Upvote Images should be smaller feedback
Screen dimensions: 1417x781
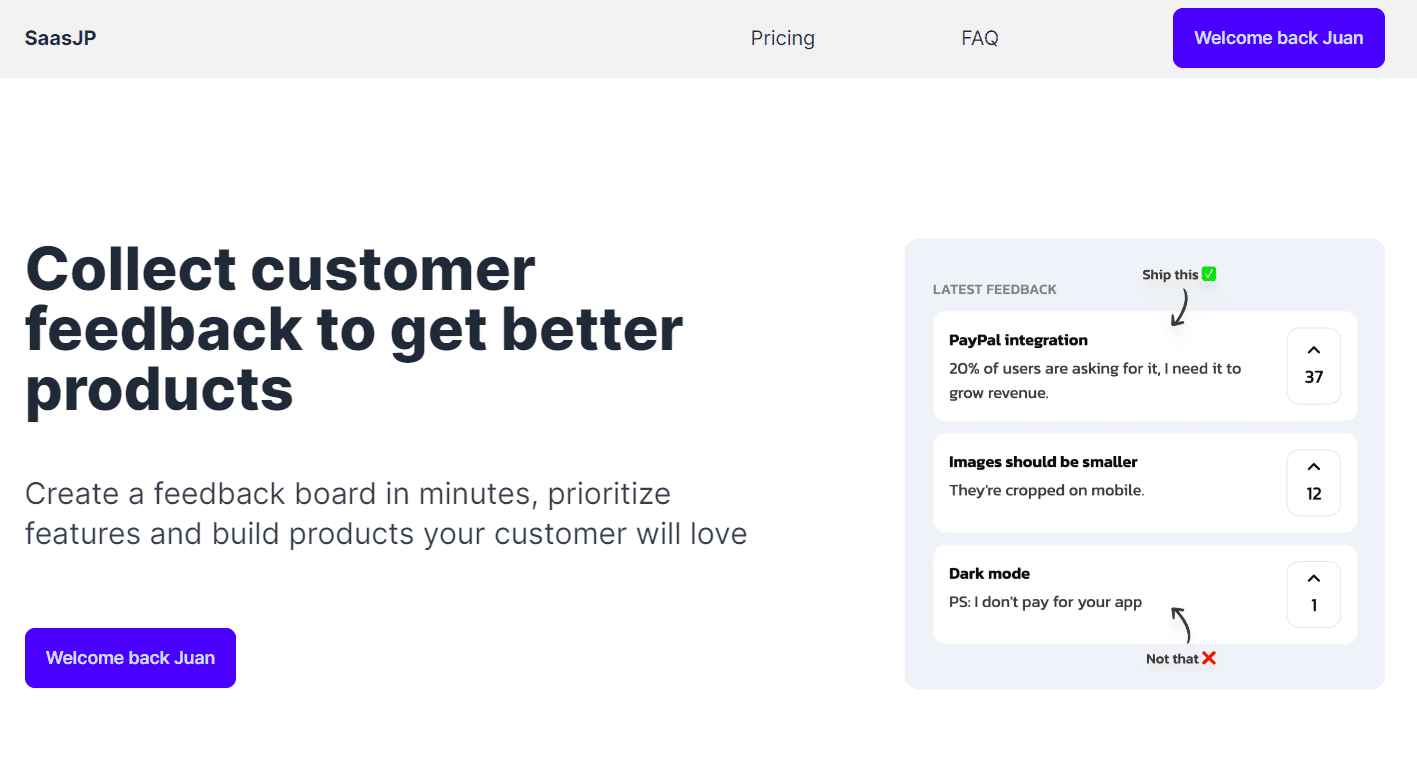point(1313,482)
